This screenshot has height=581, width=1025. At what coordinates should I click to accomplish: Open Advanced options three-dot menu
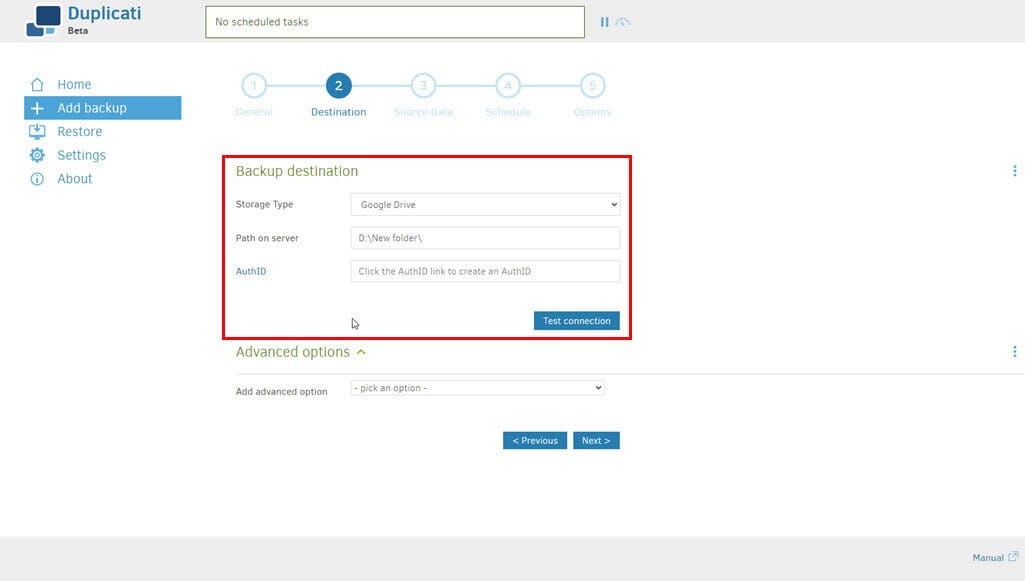[1015, 352]
